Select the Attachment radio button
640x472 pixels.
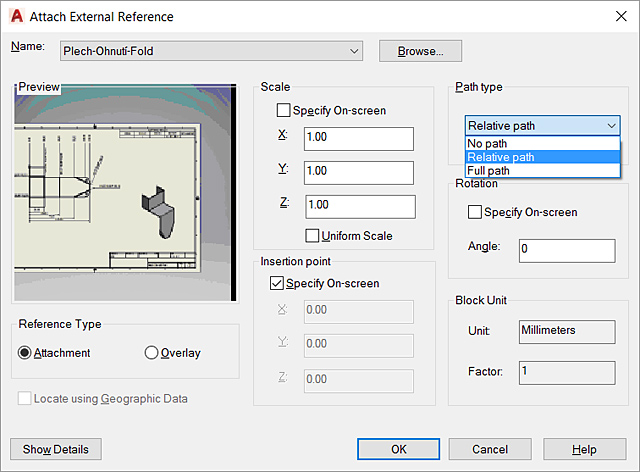[24, 353]
